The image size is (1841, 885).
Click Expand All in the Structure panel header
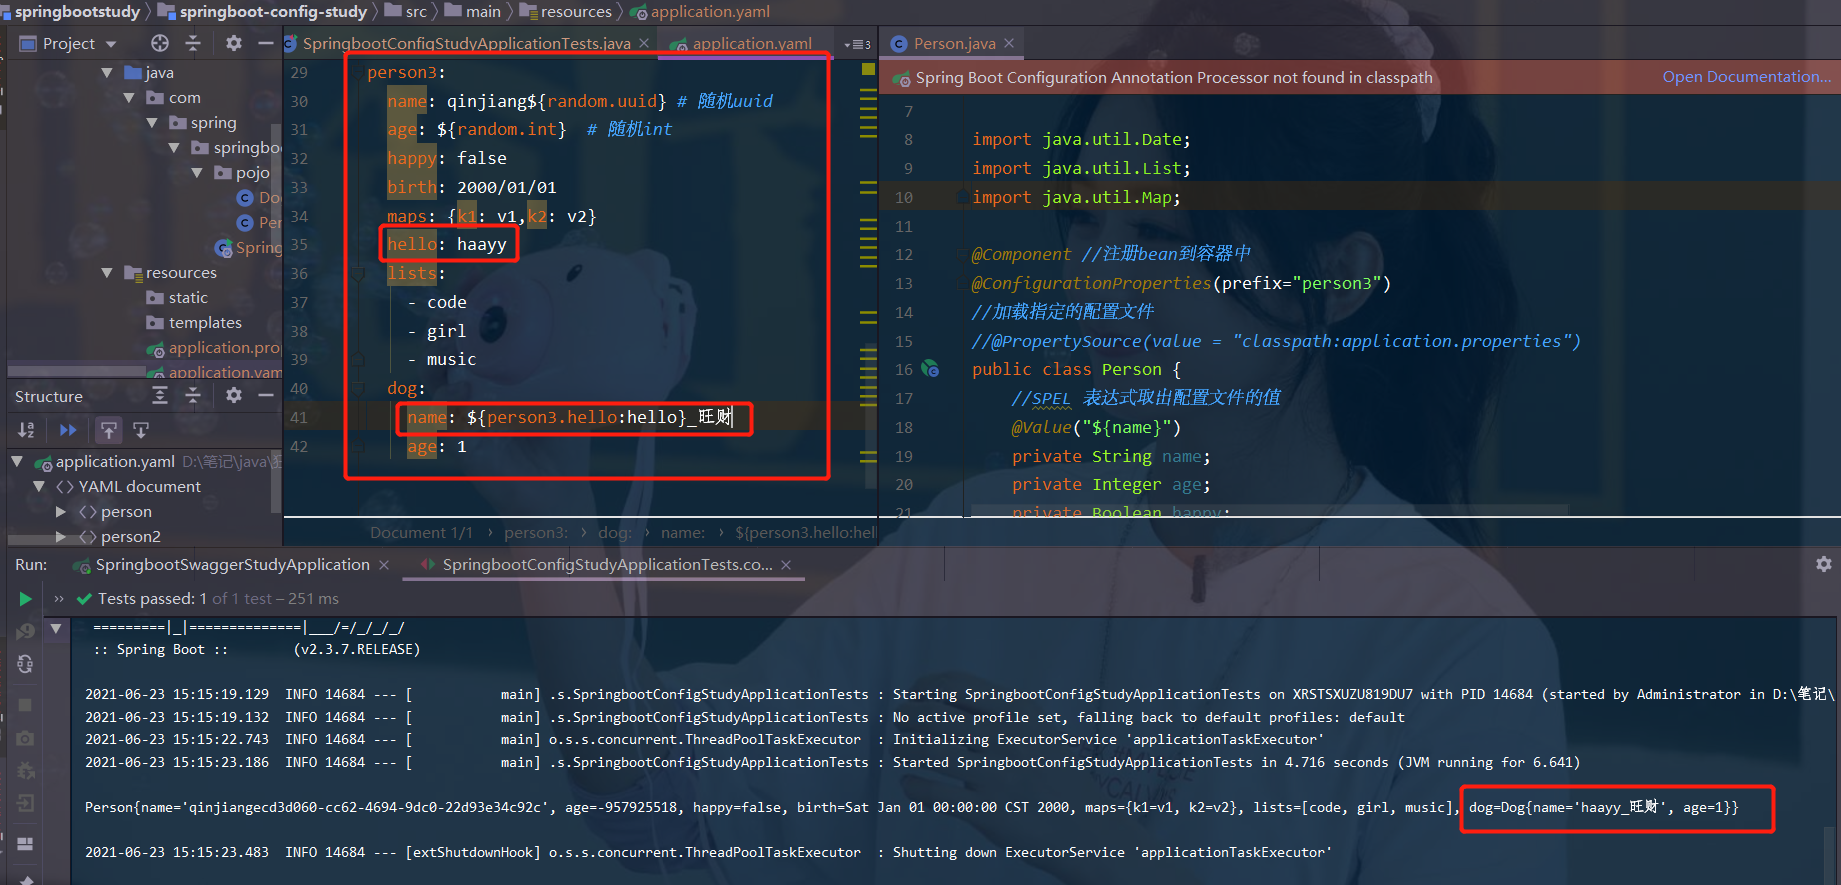point(160,396)
